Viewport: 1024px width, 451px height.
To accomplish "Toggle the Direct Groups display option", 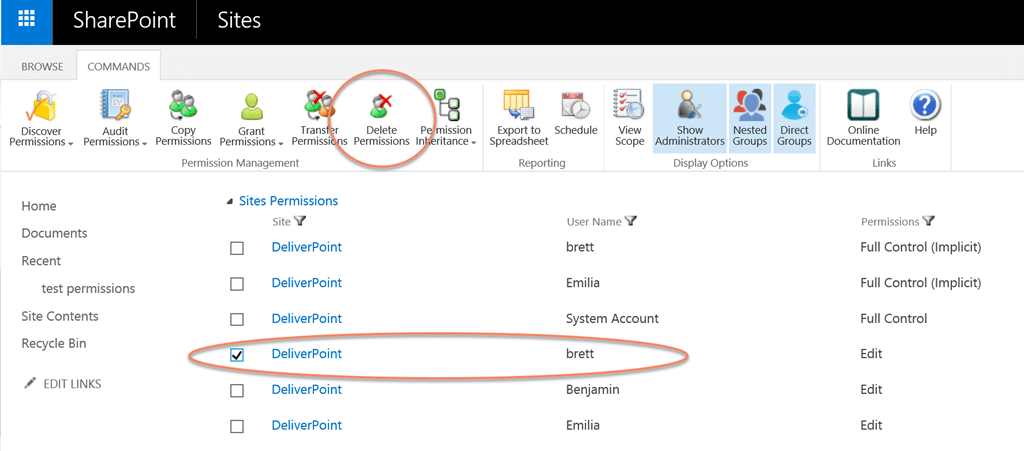I will 794,118.
